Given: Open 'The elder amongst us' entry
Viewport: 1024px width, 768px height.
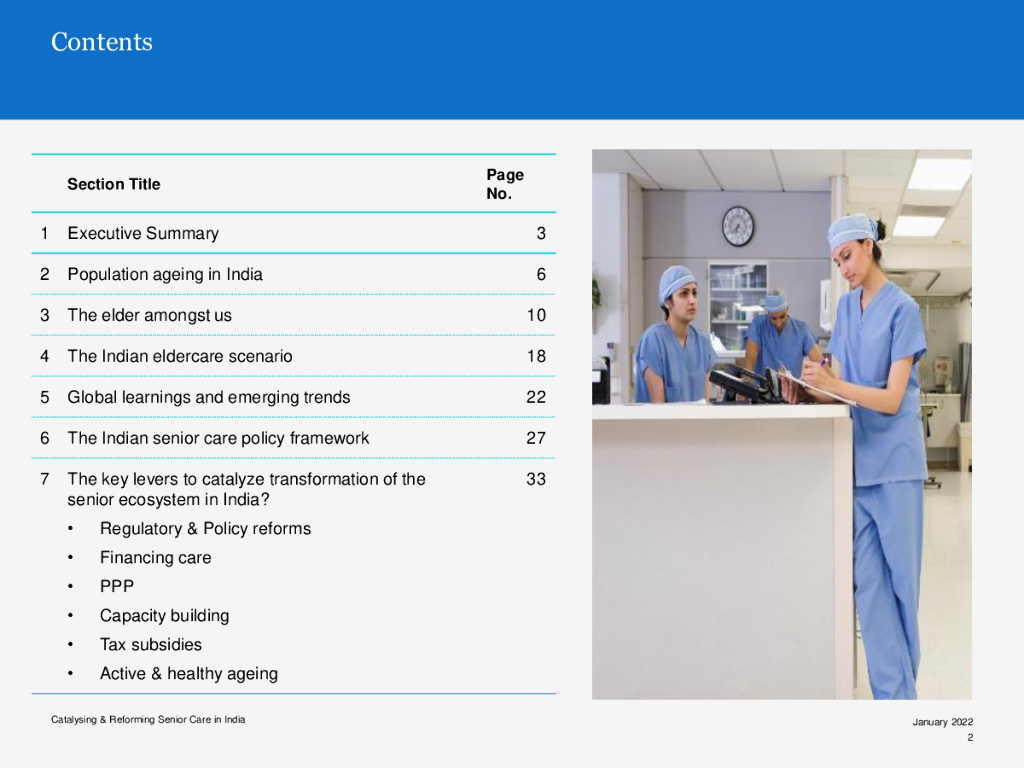Looking at the screenshot, I should click(x=150, y=315).
